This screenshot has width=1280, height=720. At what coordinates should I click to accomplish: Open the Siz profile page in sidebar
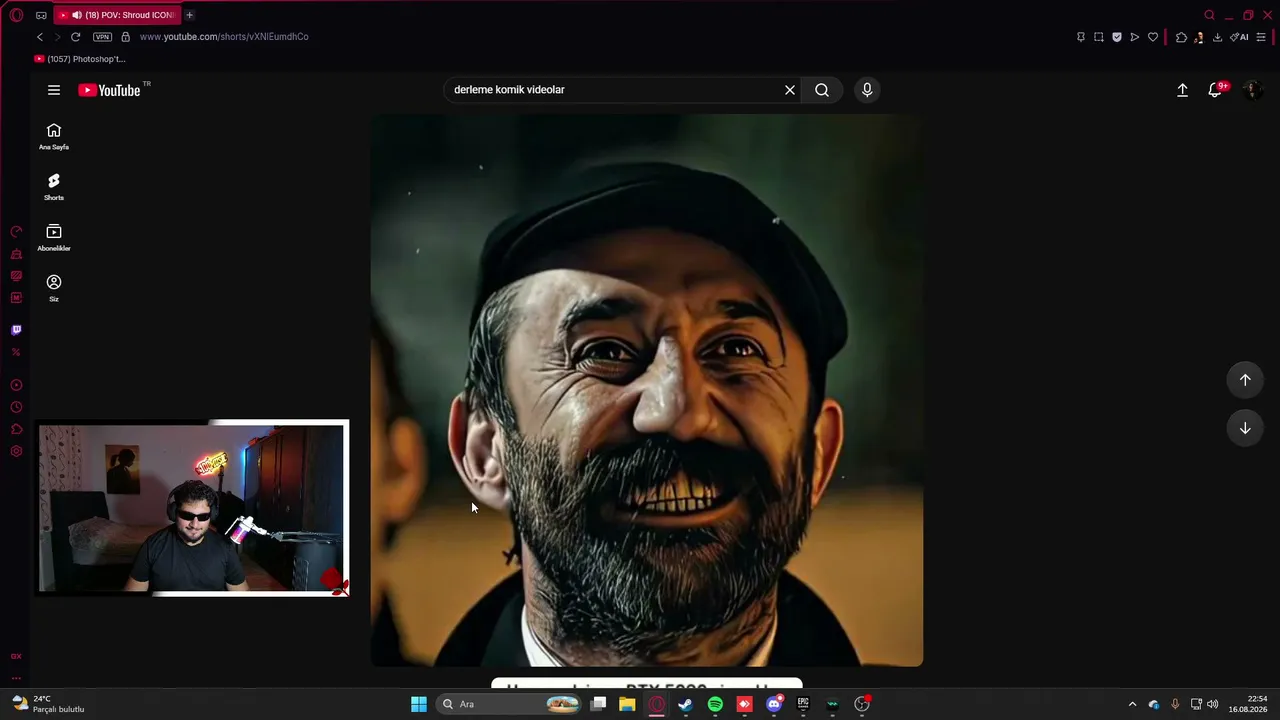[x=54, y=289]
